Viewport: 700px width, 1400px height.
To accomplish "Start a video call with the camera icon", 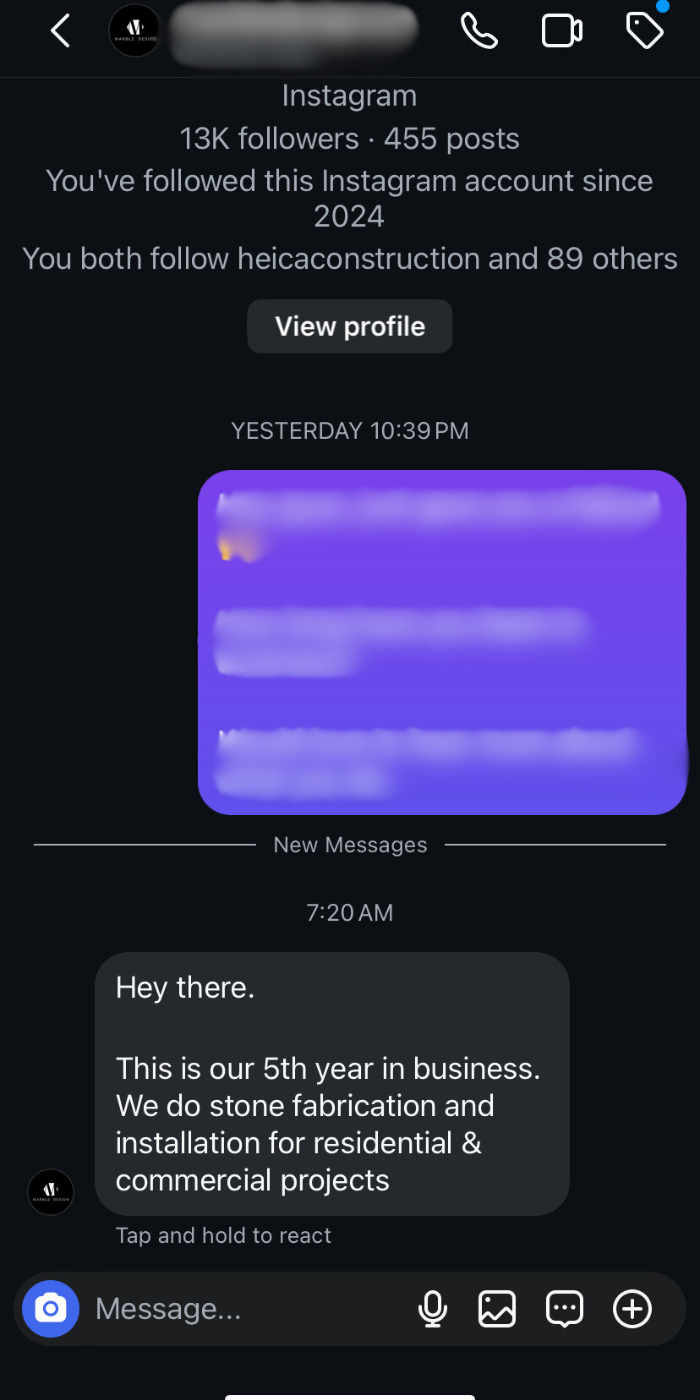I will click(562, 31).
